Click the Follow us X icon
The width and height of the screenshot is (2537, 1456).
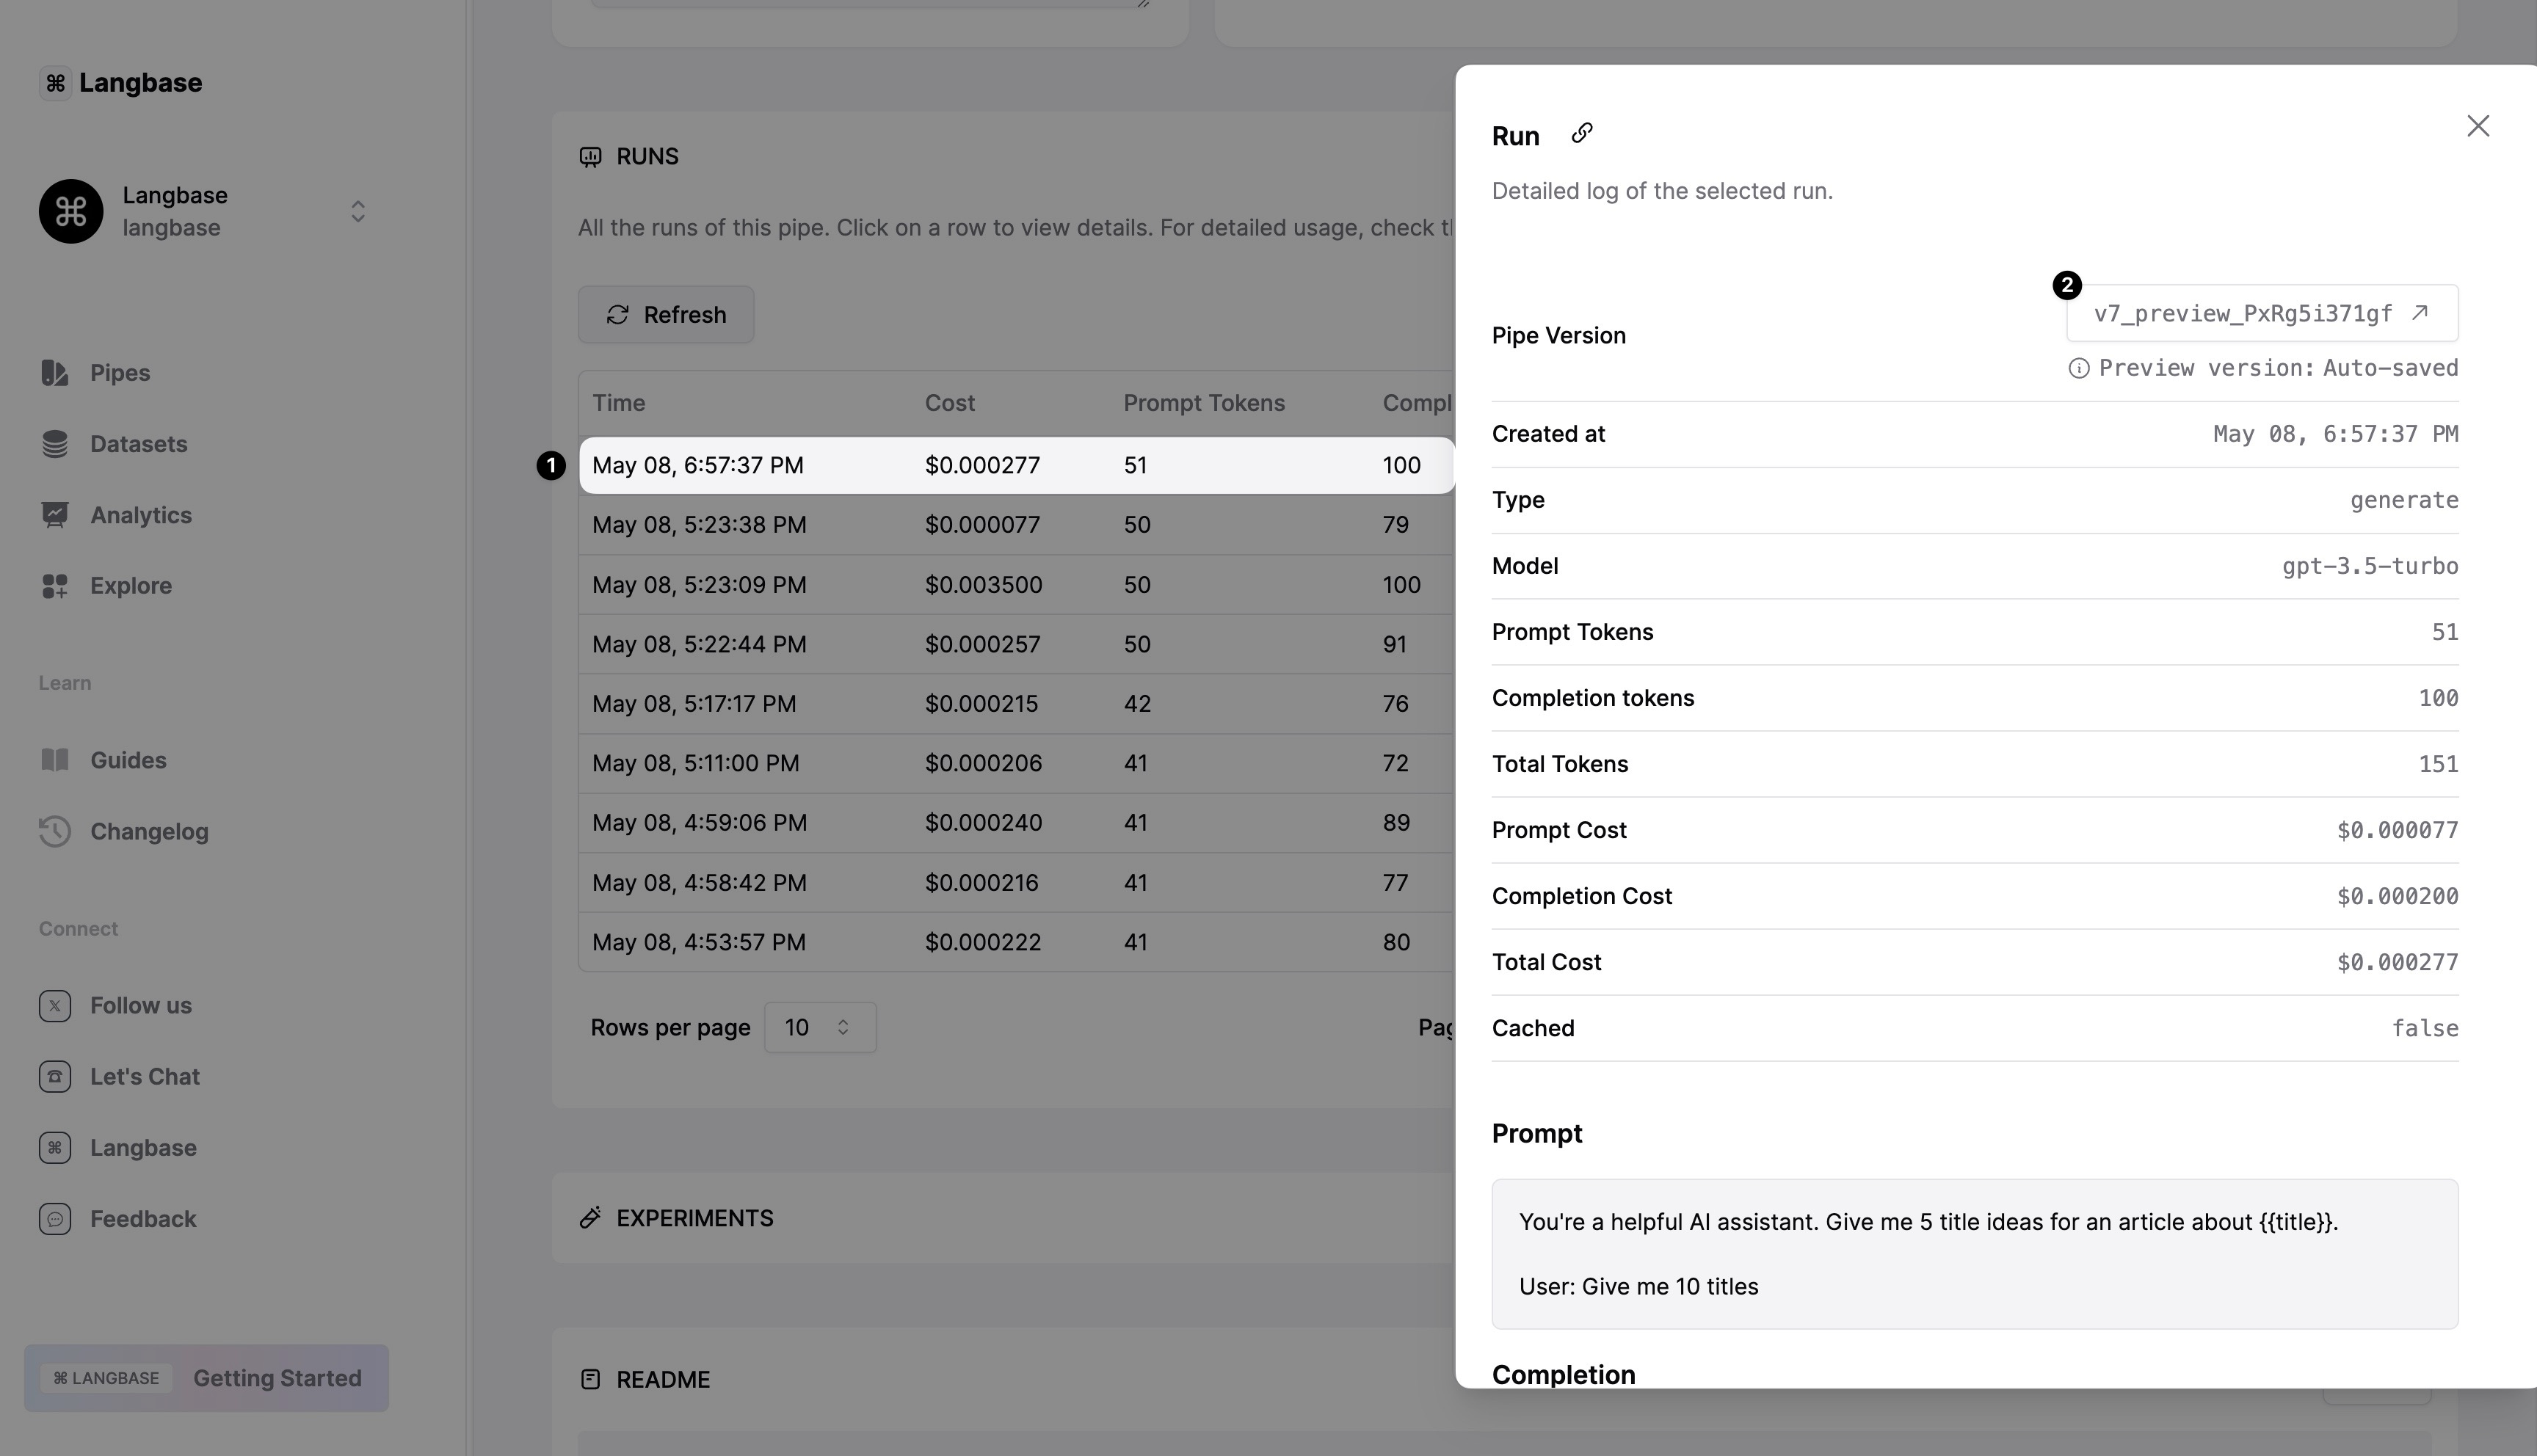click(x=55, y=1005)
